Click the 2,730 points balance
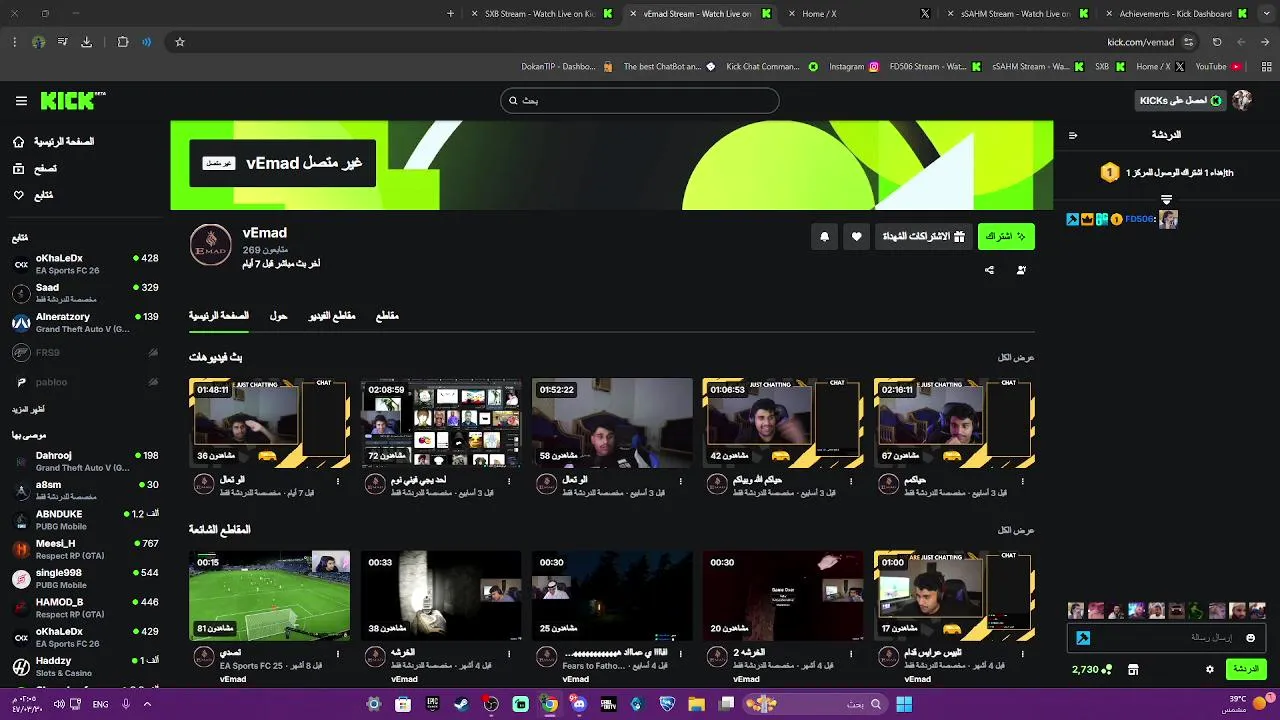 pos(1091,669)
